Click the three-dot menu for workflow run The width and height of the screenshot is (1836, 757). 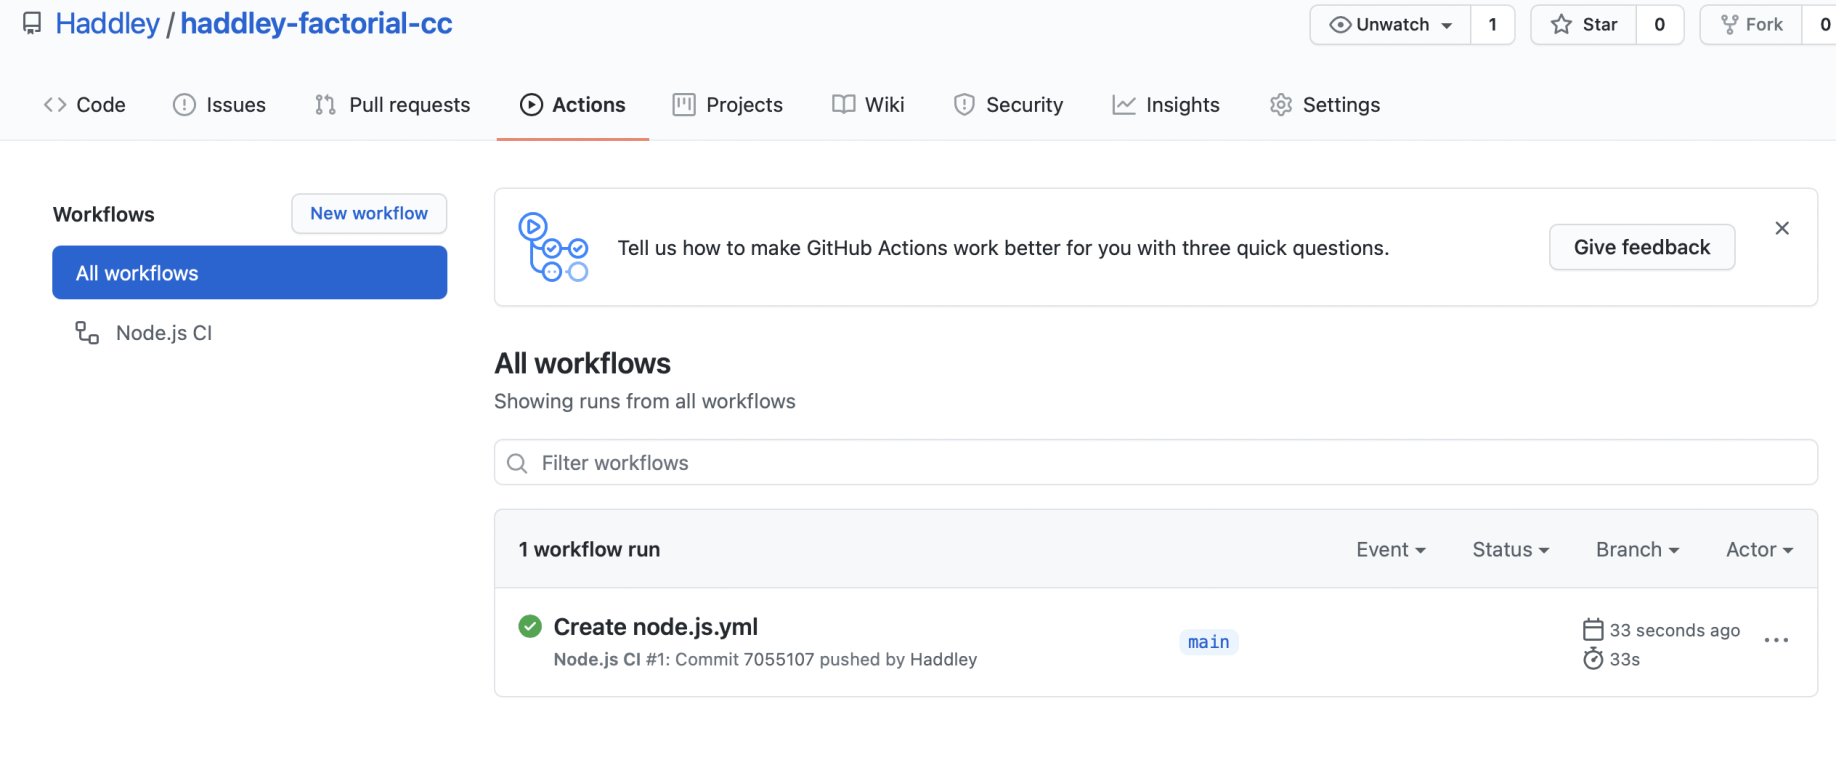tap(1776, 641)
